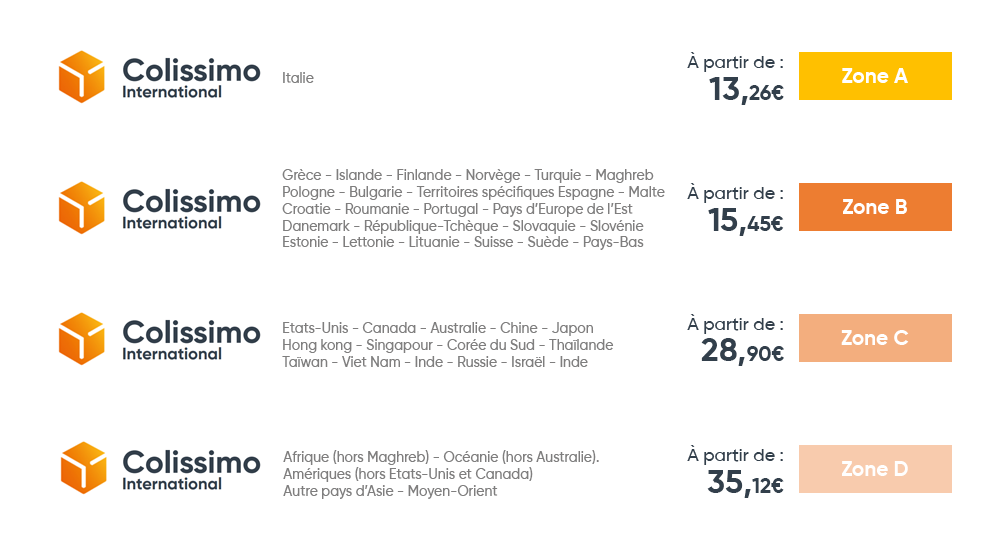Click the 13,26€ price

tap(746, 90)
